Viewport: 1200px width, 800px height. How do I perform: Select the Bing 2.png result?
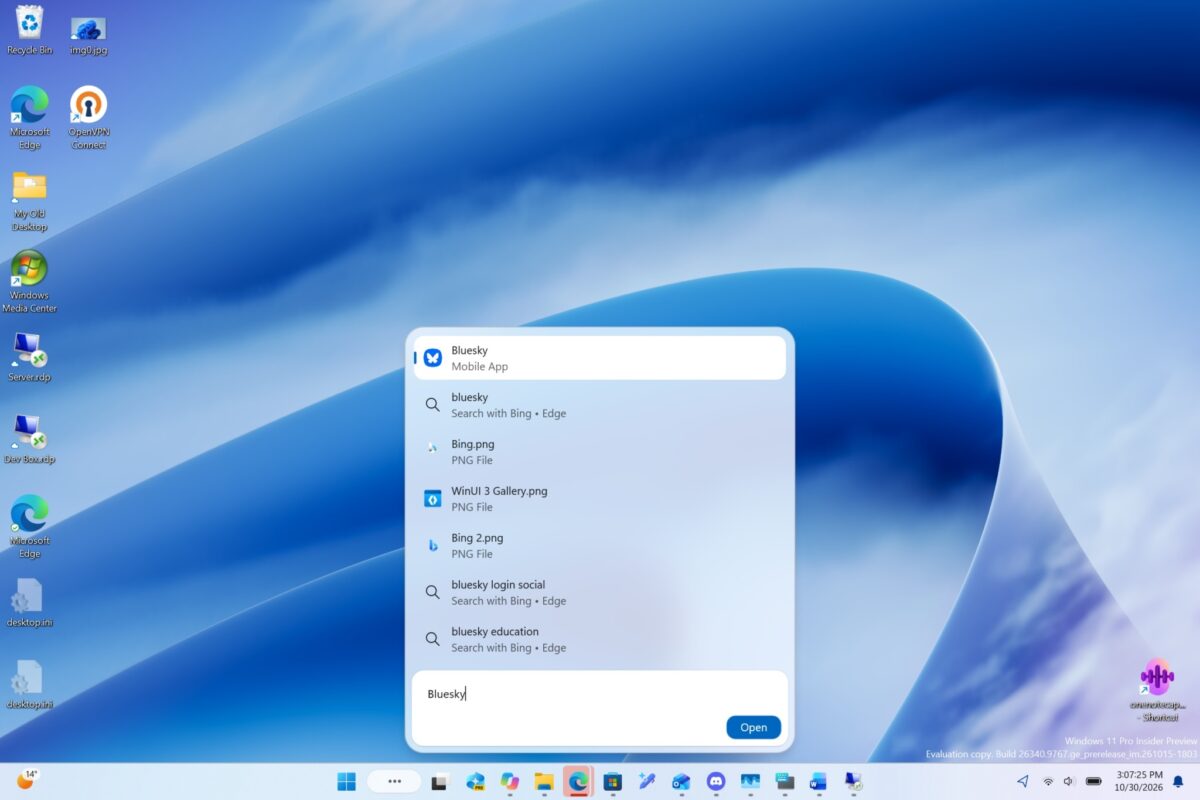[600, 546]
